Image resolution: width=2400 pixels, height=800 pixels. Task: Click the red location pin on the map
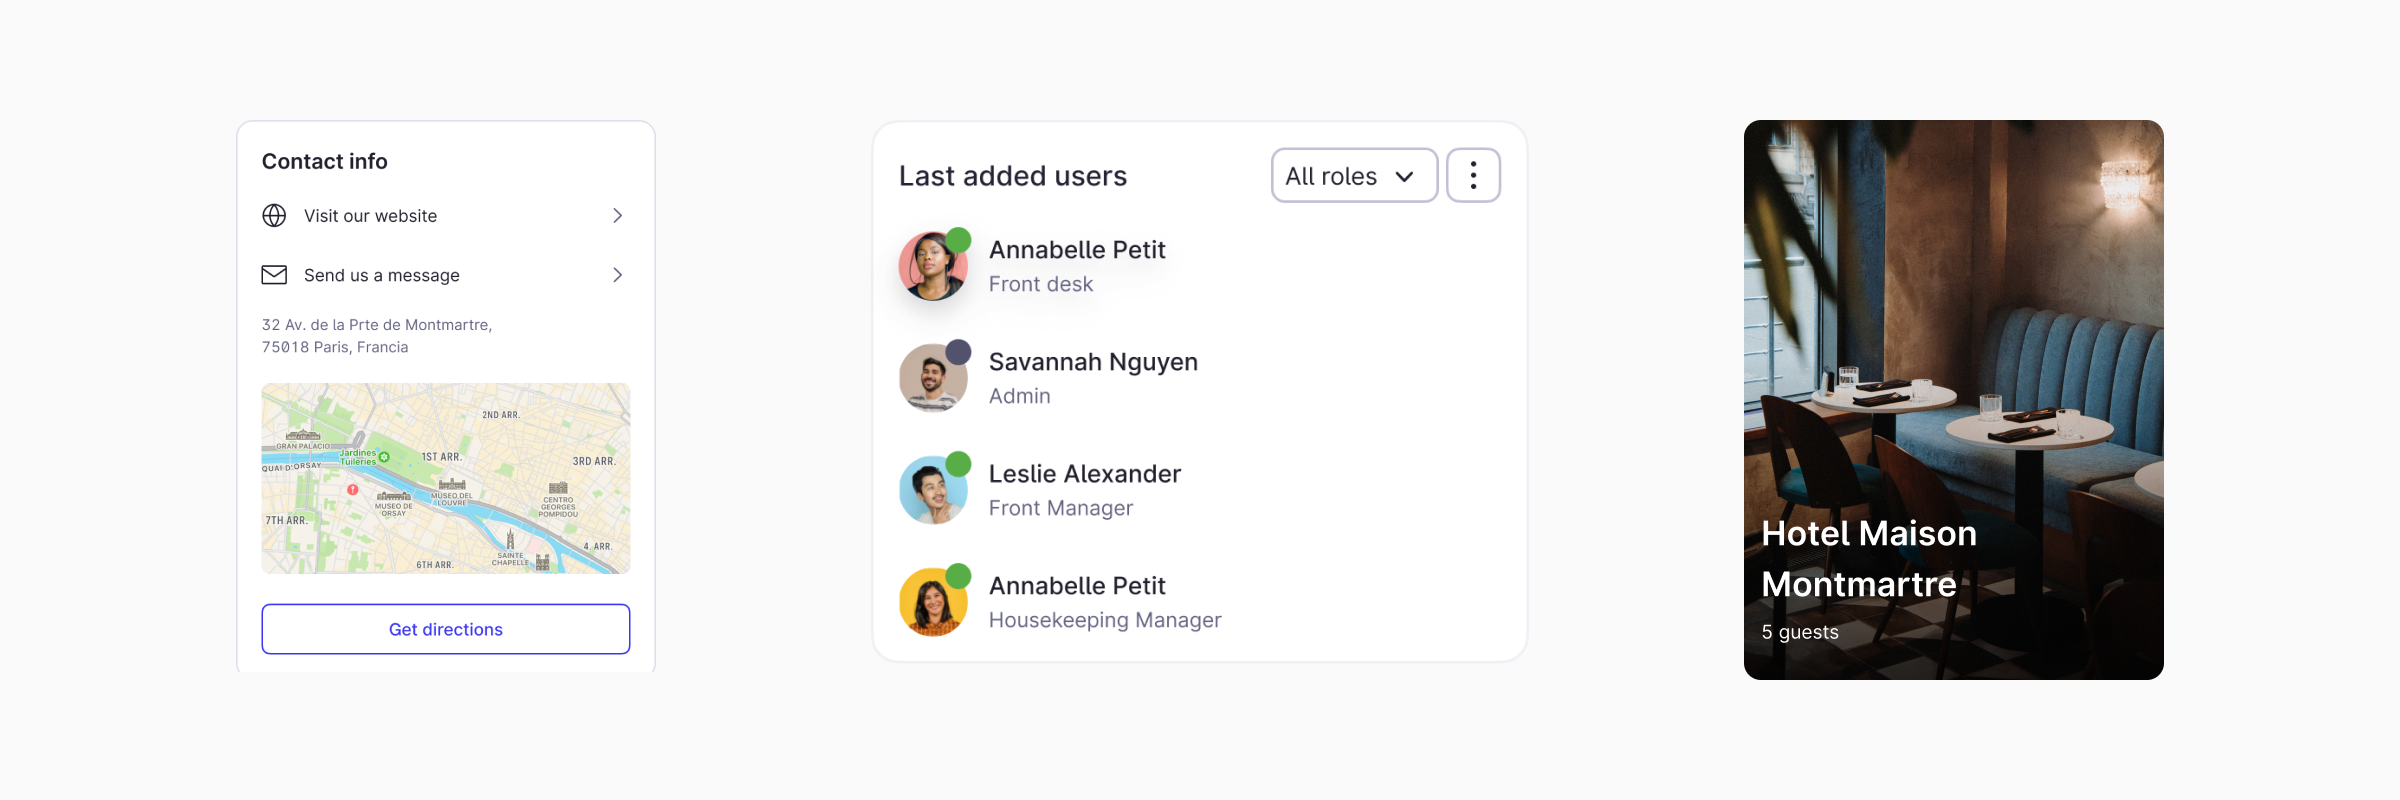[353, 489]
